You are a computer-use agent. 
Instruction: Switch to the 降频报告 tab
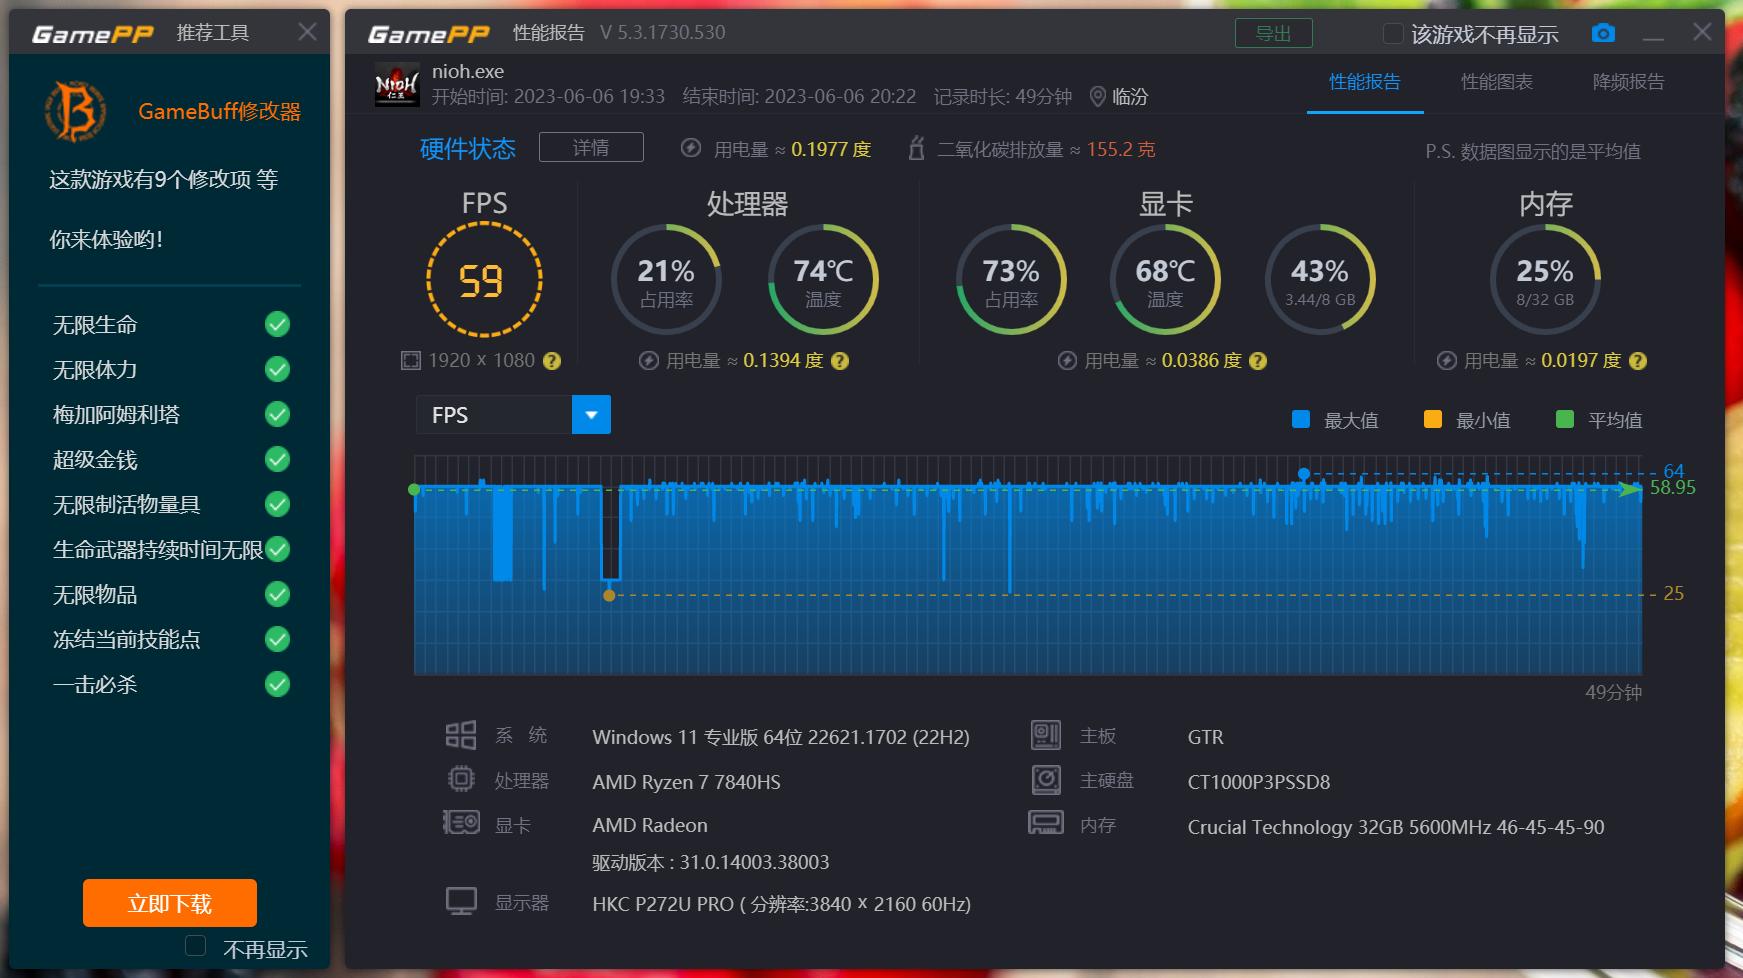pos(1628,84)
